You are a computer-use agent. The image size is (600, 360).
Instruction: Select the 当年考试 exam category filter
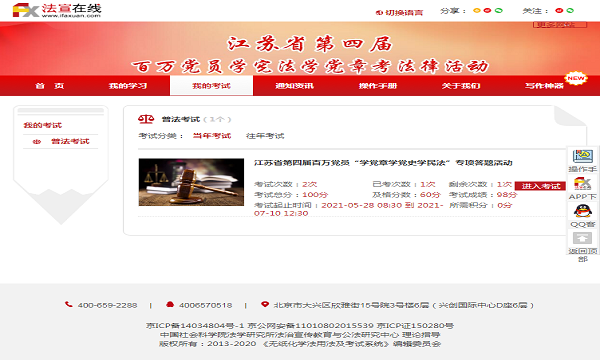[x=212, y=136]
